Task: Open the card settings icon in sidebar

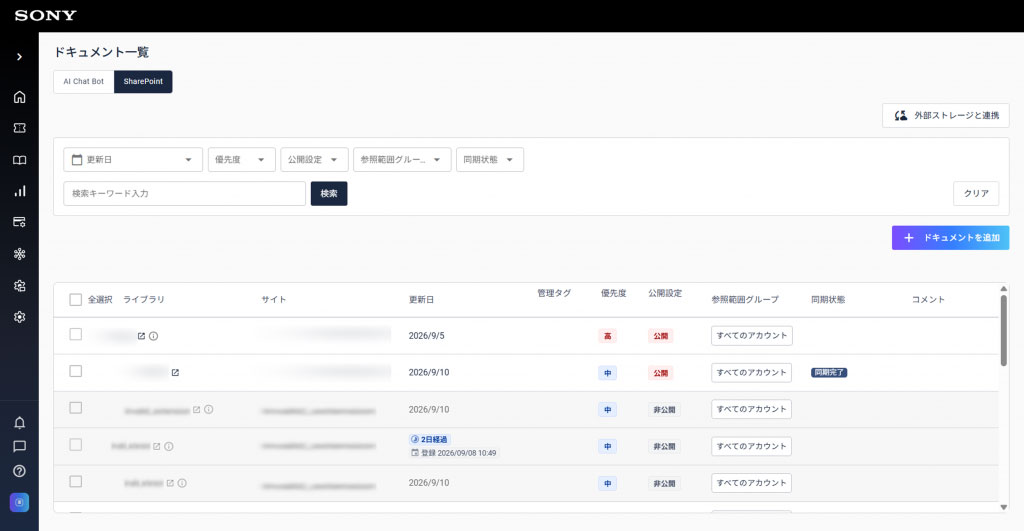Action: pos(20,222)
